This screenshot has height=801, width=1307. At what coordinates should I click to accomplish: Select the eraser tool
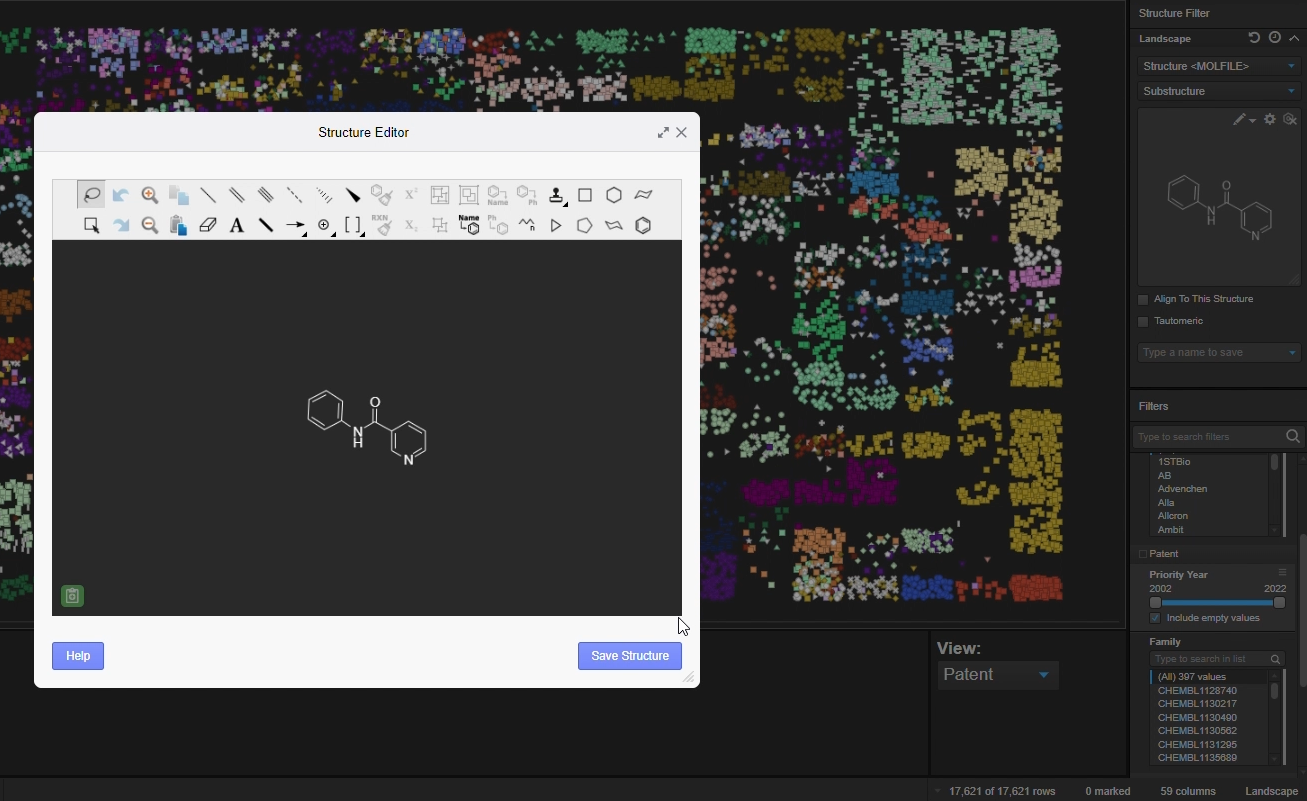(x=208, y=226)
